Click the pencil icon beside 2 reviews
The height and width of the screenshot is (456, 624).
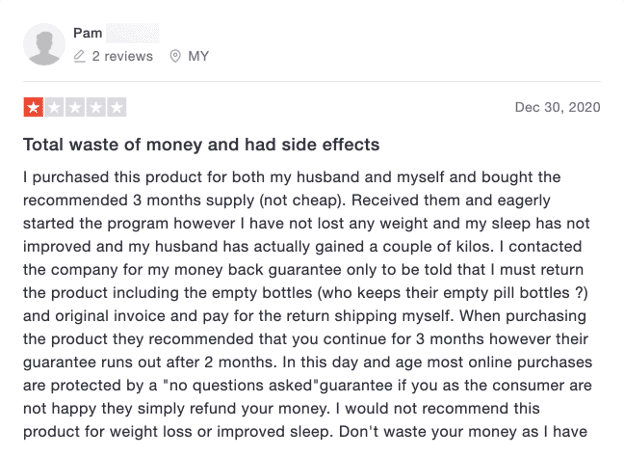tap(80, 56)
